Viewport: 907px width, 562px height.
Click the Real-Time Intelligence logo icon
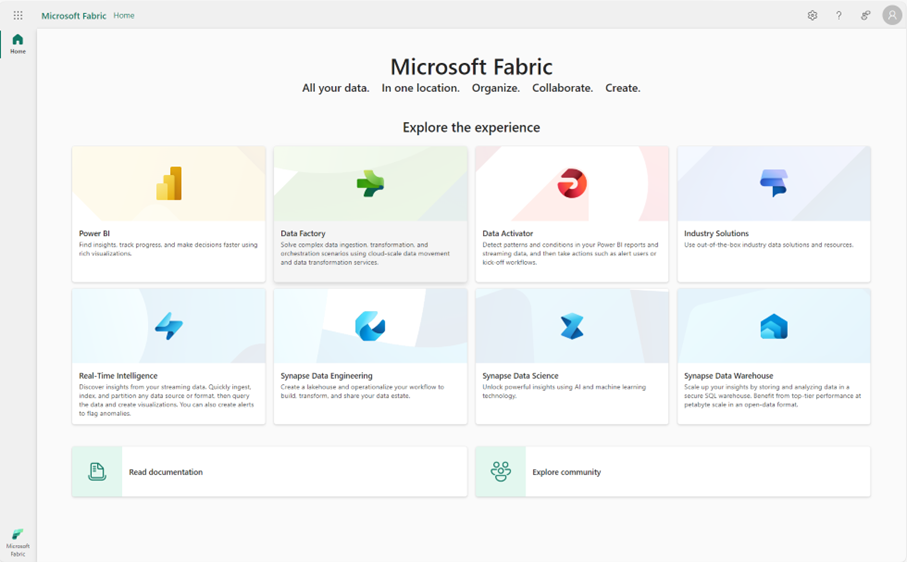pos(169,326)
